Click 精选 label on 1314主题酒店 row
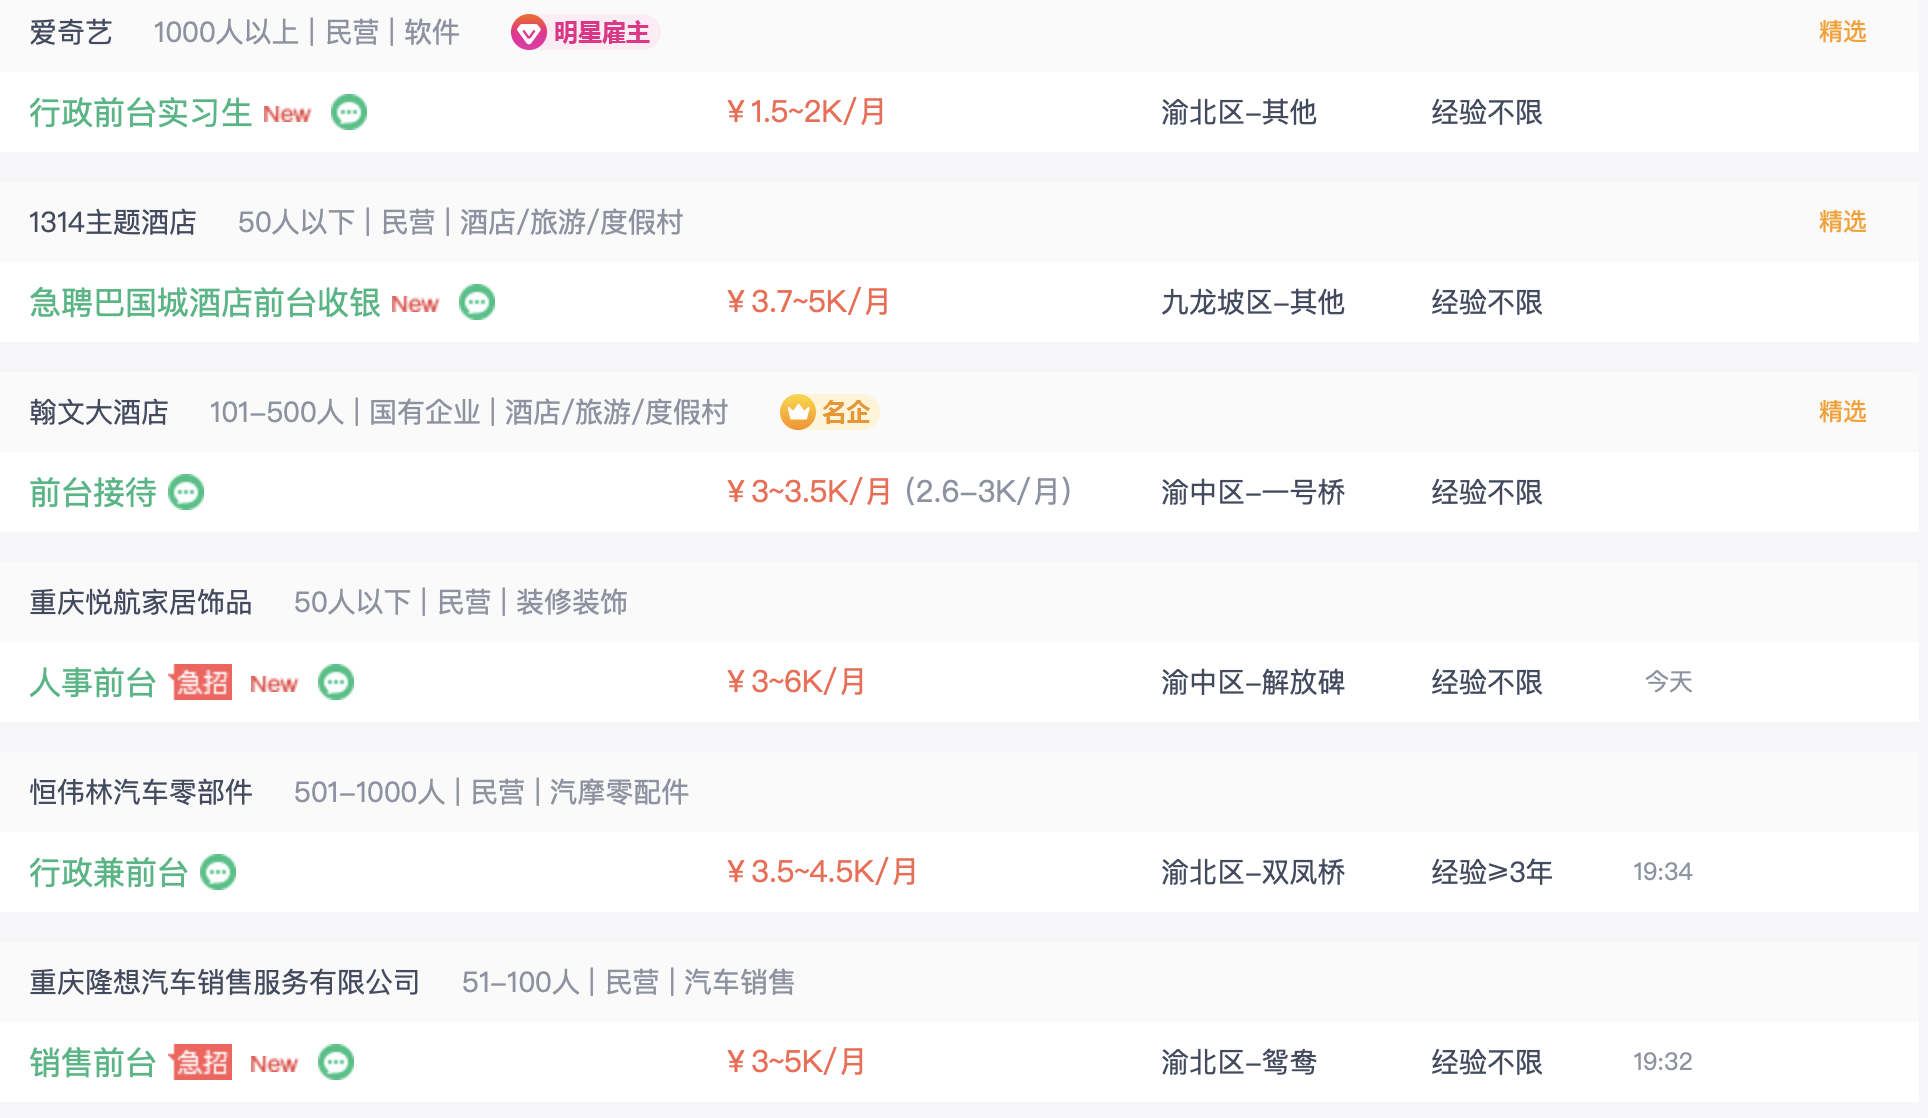1928x1118 pixels. [x=1842, y=221]
